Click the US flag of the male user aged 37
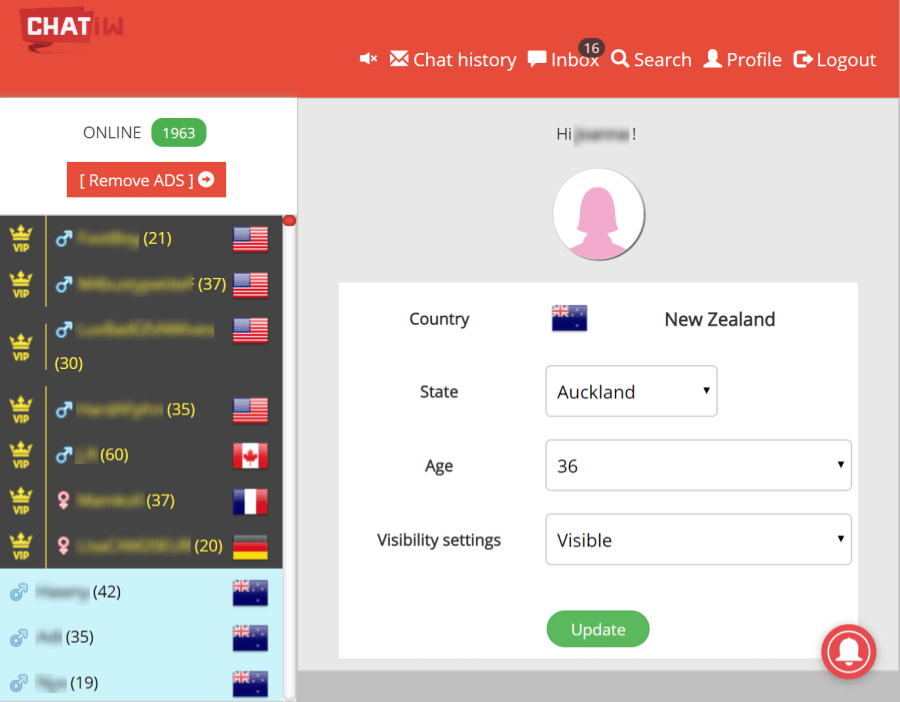The image size is (900, 702). [x=250, y=285]
